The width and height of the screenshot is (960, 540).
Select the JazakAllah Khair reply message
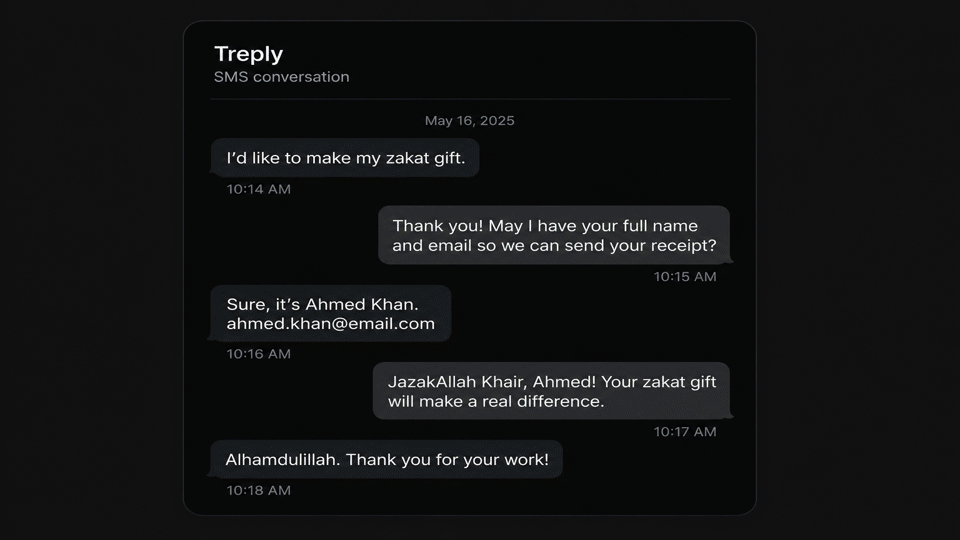click(x=552, y=391)
